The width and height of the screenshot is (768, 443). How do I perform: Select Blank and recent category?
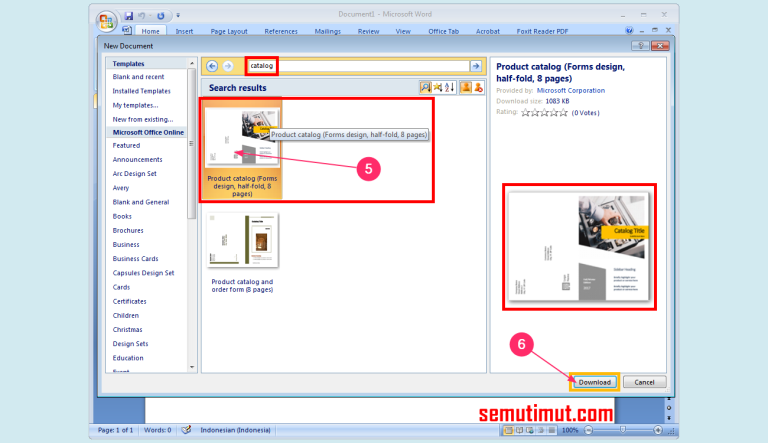(138, 77)
